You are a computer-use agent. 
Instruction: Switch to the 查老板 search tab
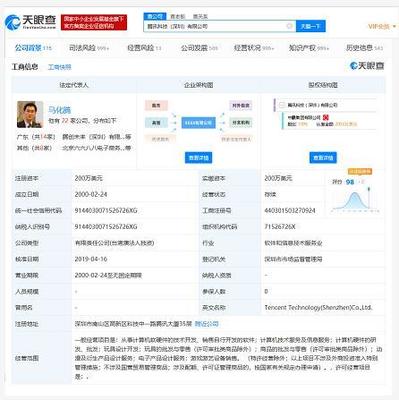pos(177,16)
